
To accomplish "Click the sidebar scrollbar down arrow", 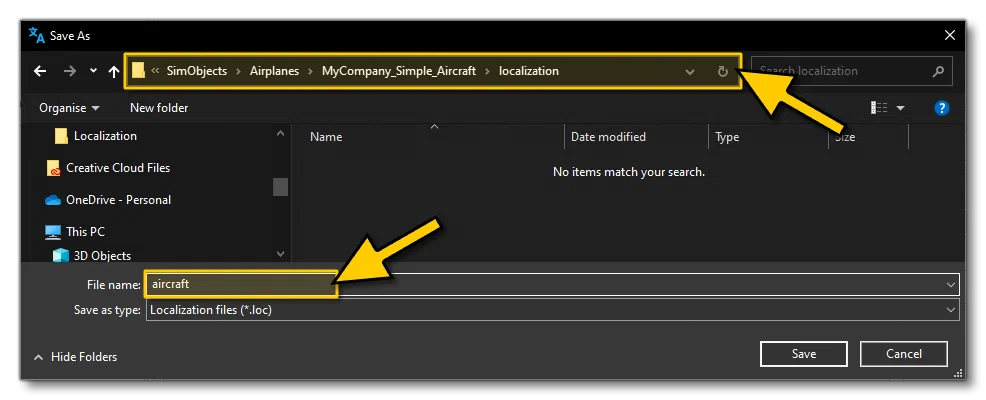I will 280,254.
